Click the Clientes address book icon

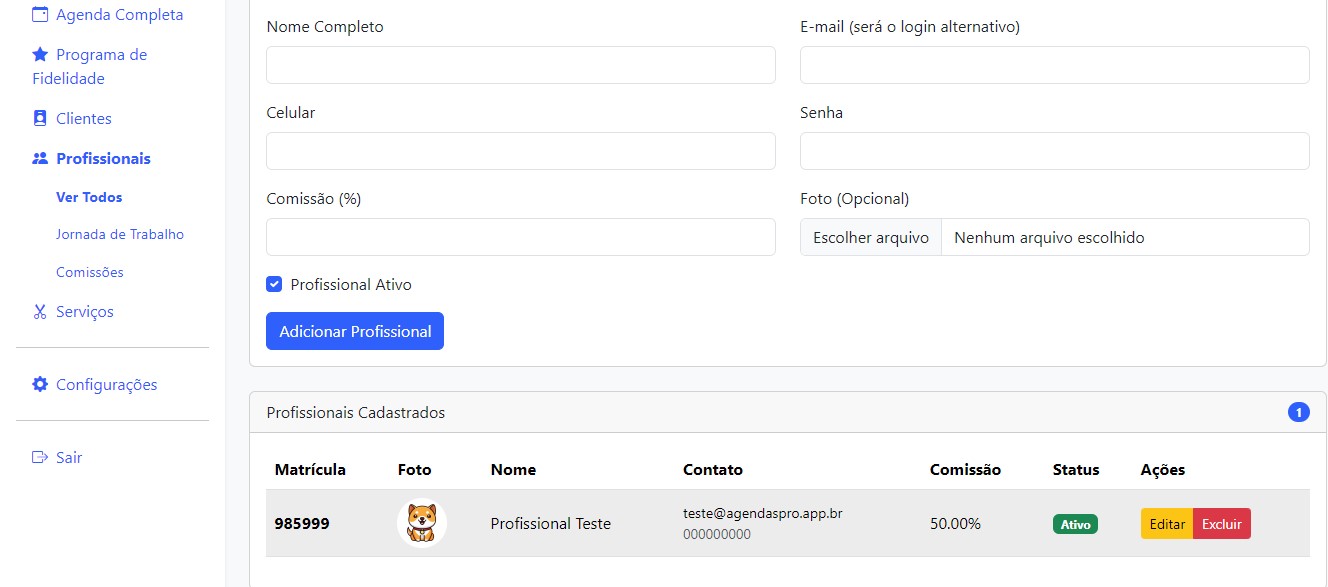pos(38,118)
